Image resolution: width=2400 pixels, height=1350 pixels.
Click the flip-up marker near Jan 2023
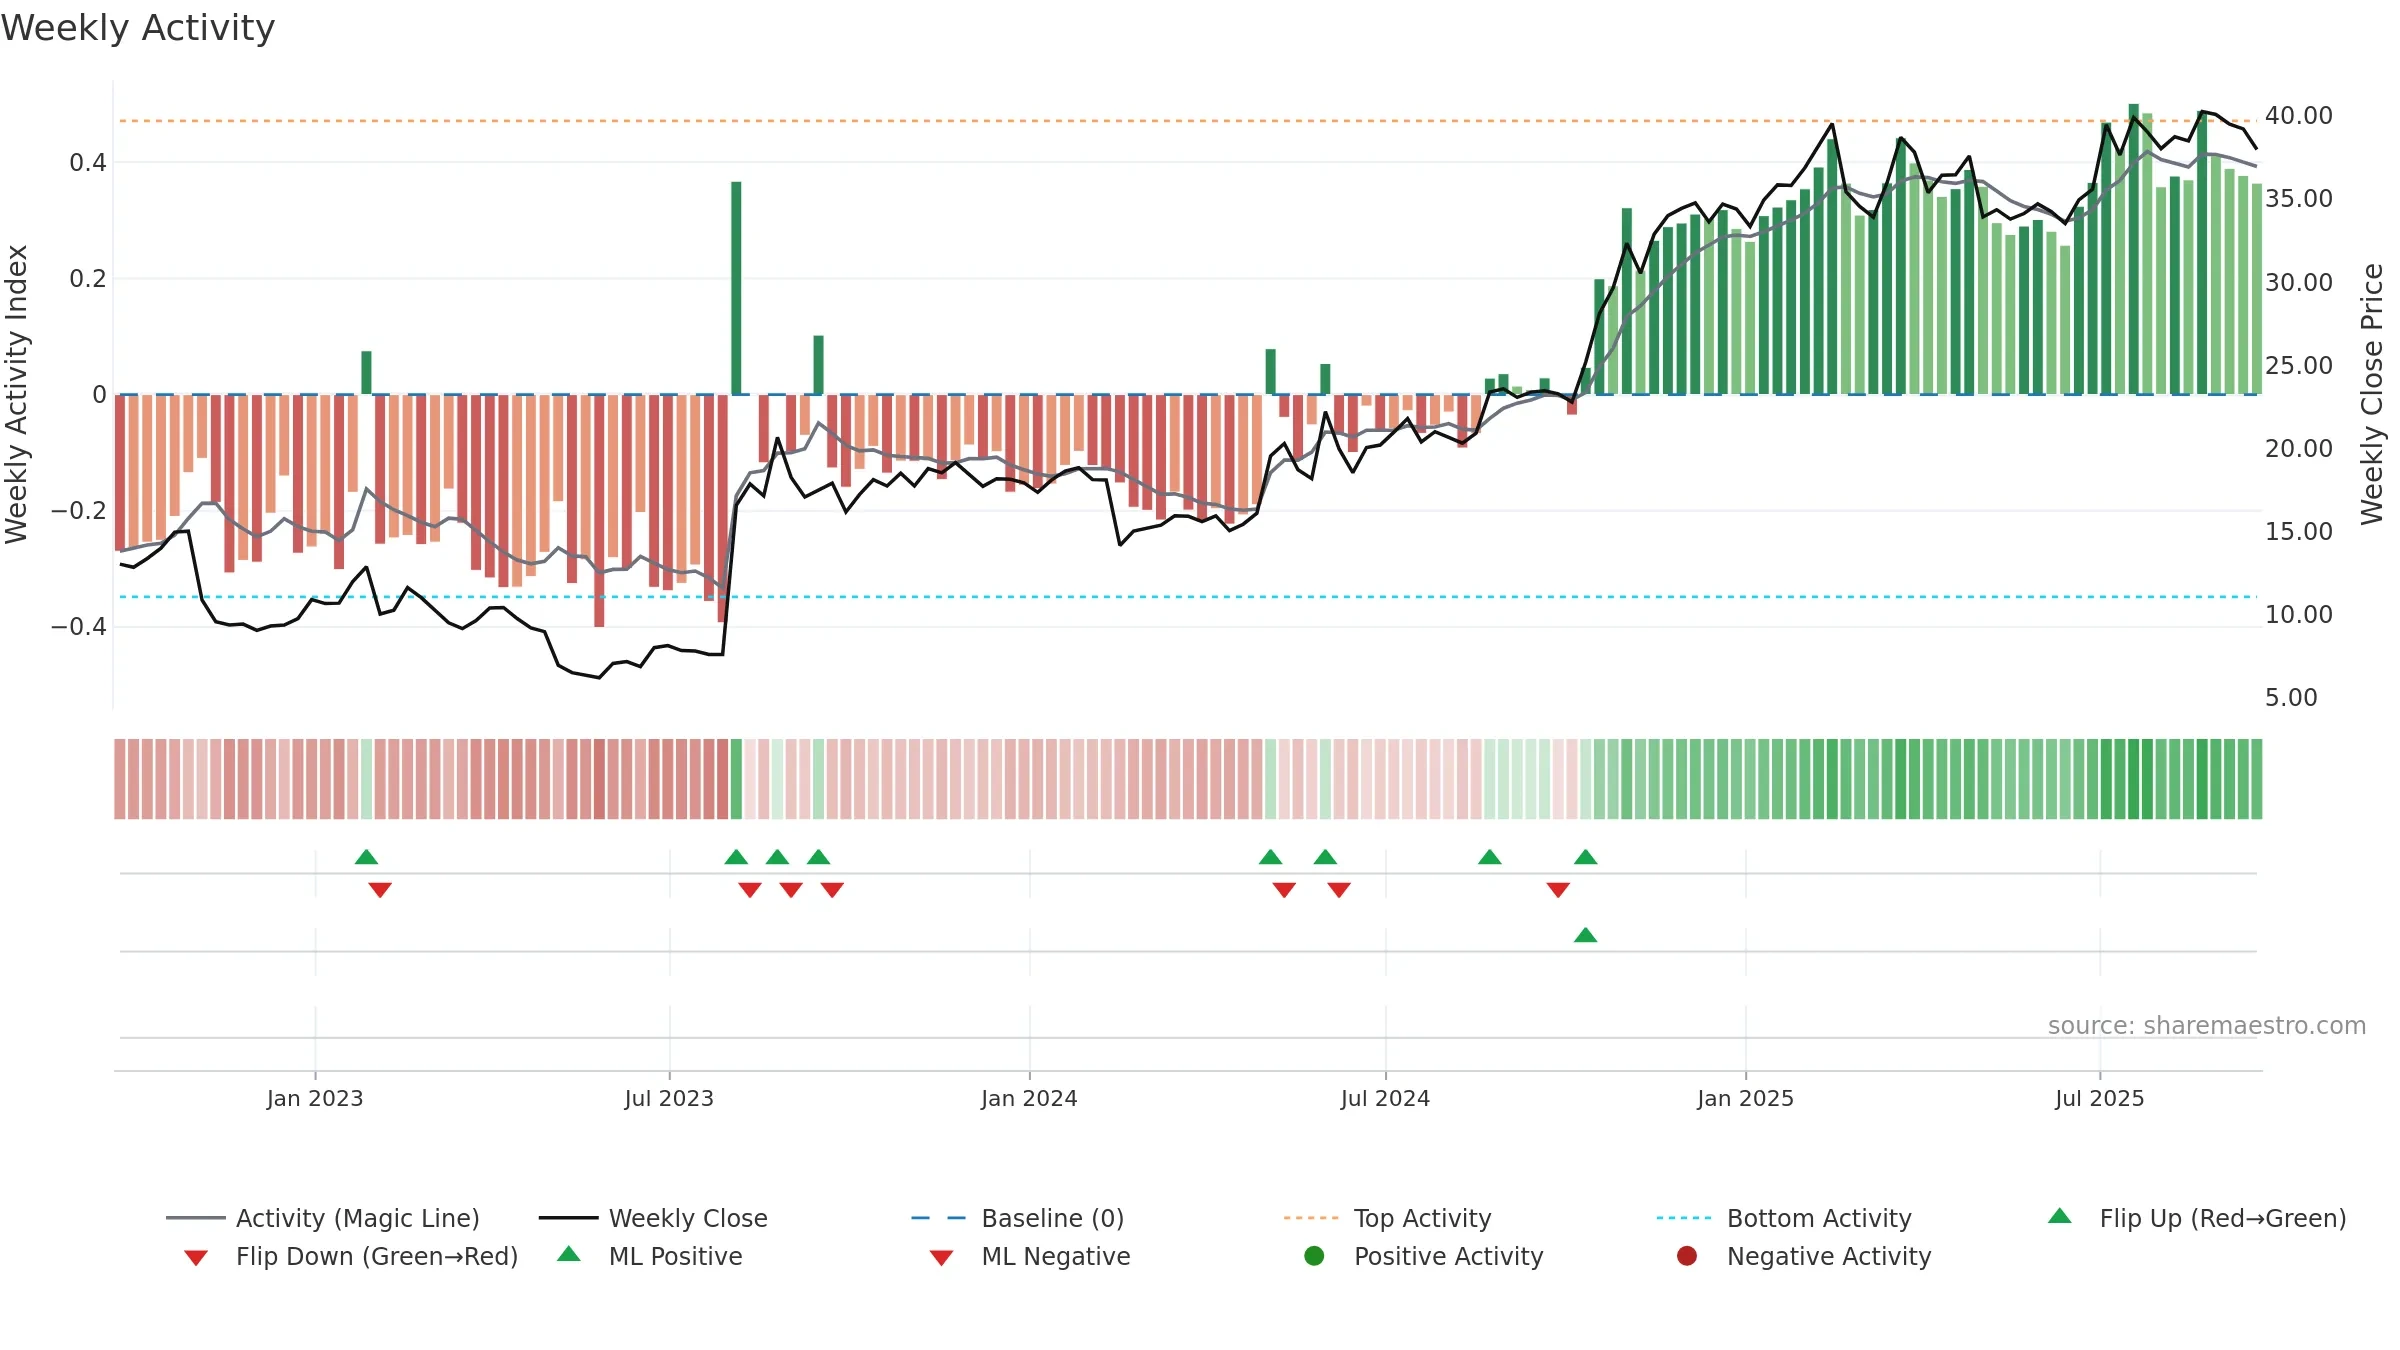pyautogui.click(x=367, y=857)
